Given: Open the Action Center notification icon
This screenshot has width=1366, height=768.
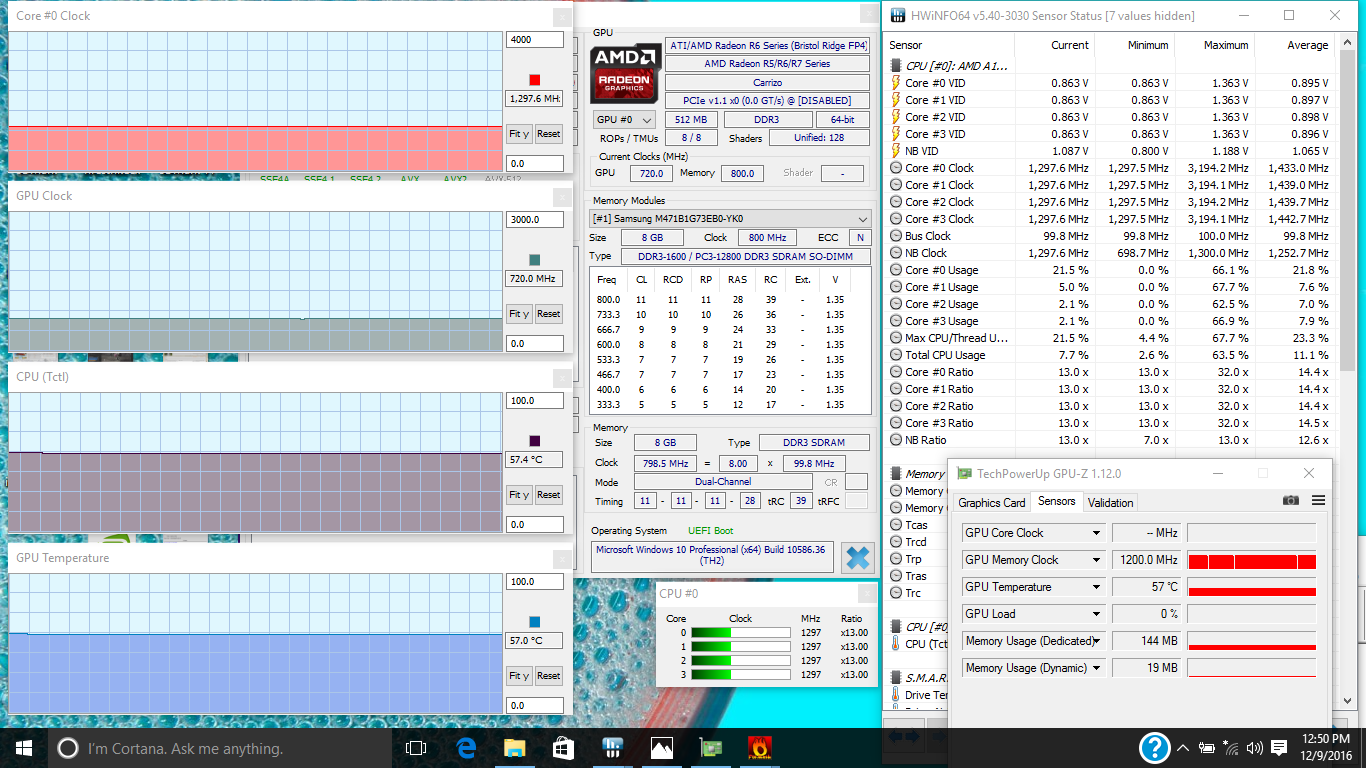Looking at the screenshot, I should (x=1280, y=747).
